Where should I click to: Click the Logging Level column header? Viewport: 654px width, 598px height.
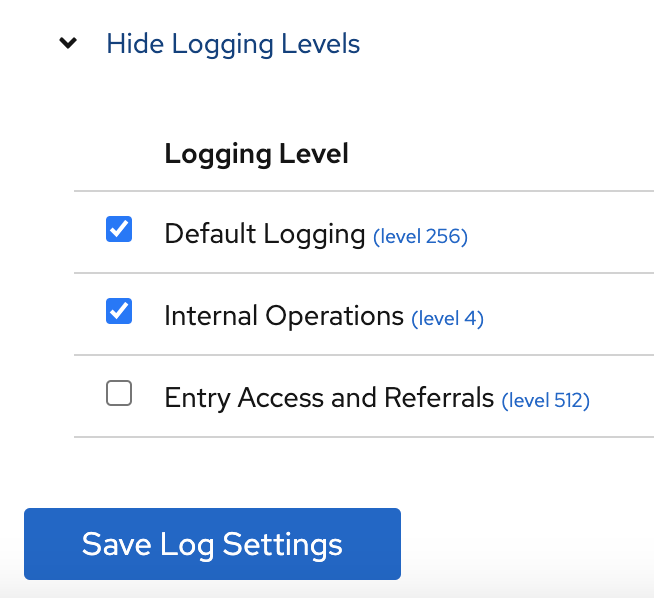pyautogui.click(x=256, y=154)
